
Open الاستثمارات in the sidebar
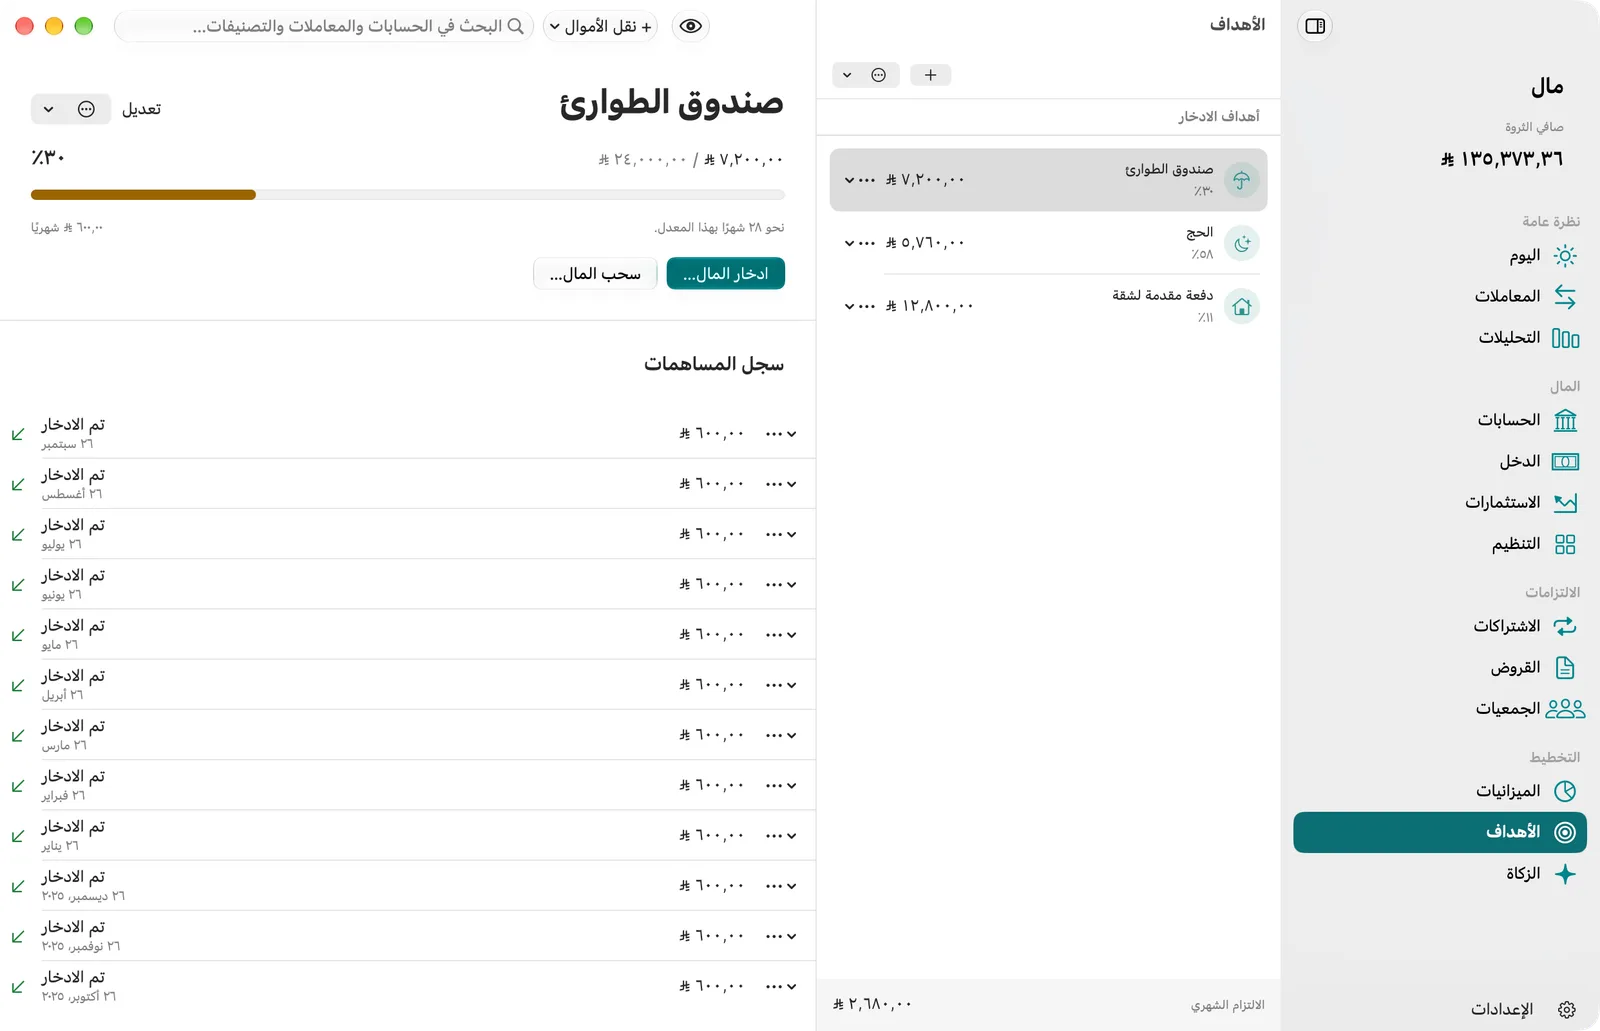pyautogui.click(x=1440, y=503)
